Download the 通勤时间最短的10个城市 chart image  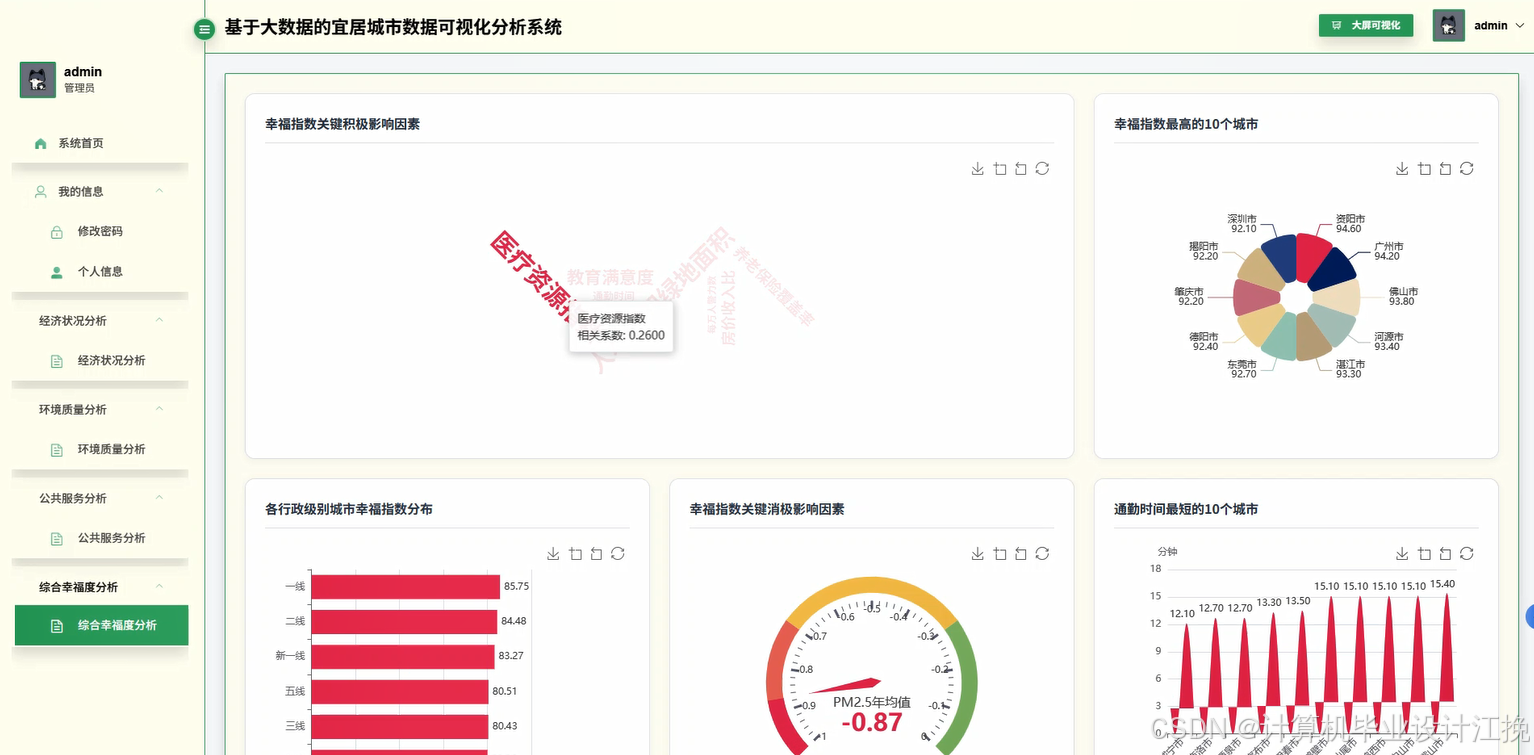(1402, 554)
